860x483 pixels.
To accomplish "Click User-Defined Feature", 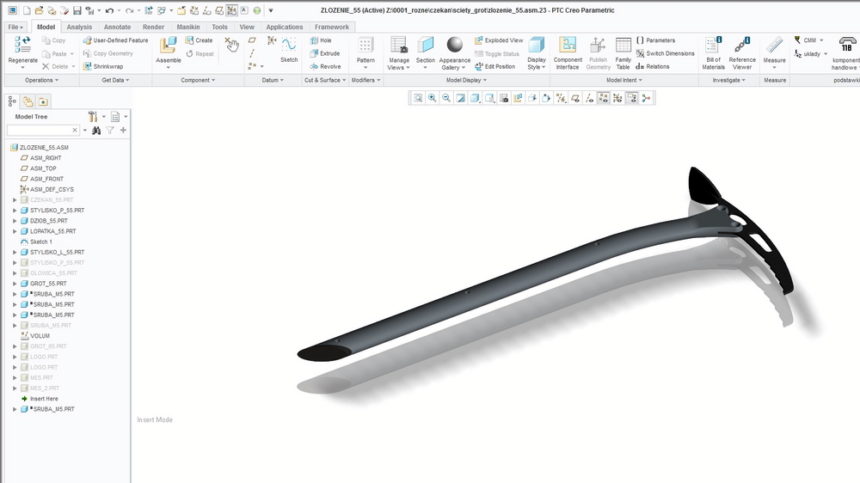I will (116, 41).
